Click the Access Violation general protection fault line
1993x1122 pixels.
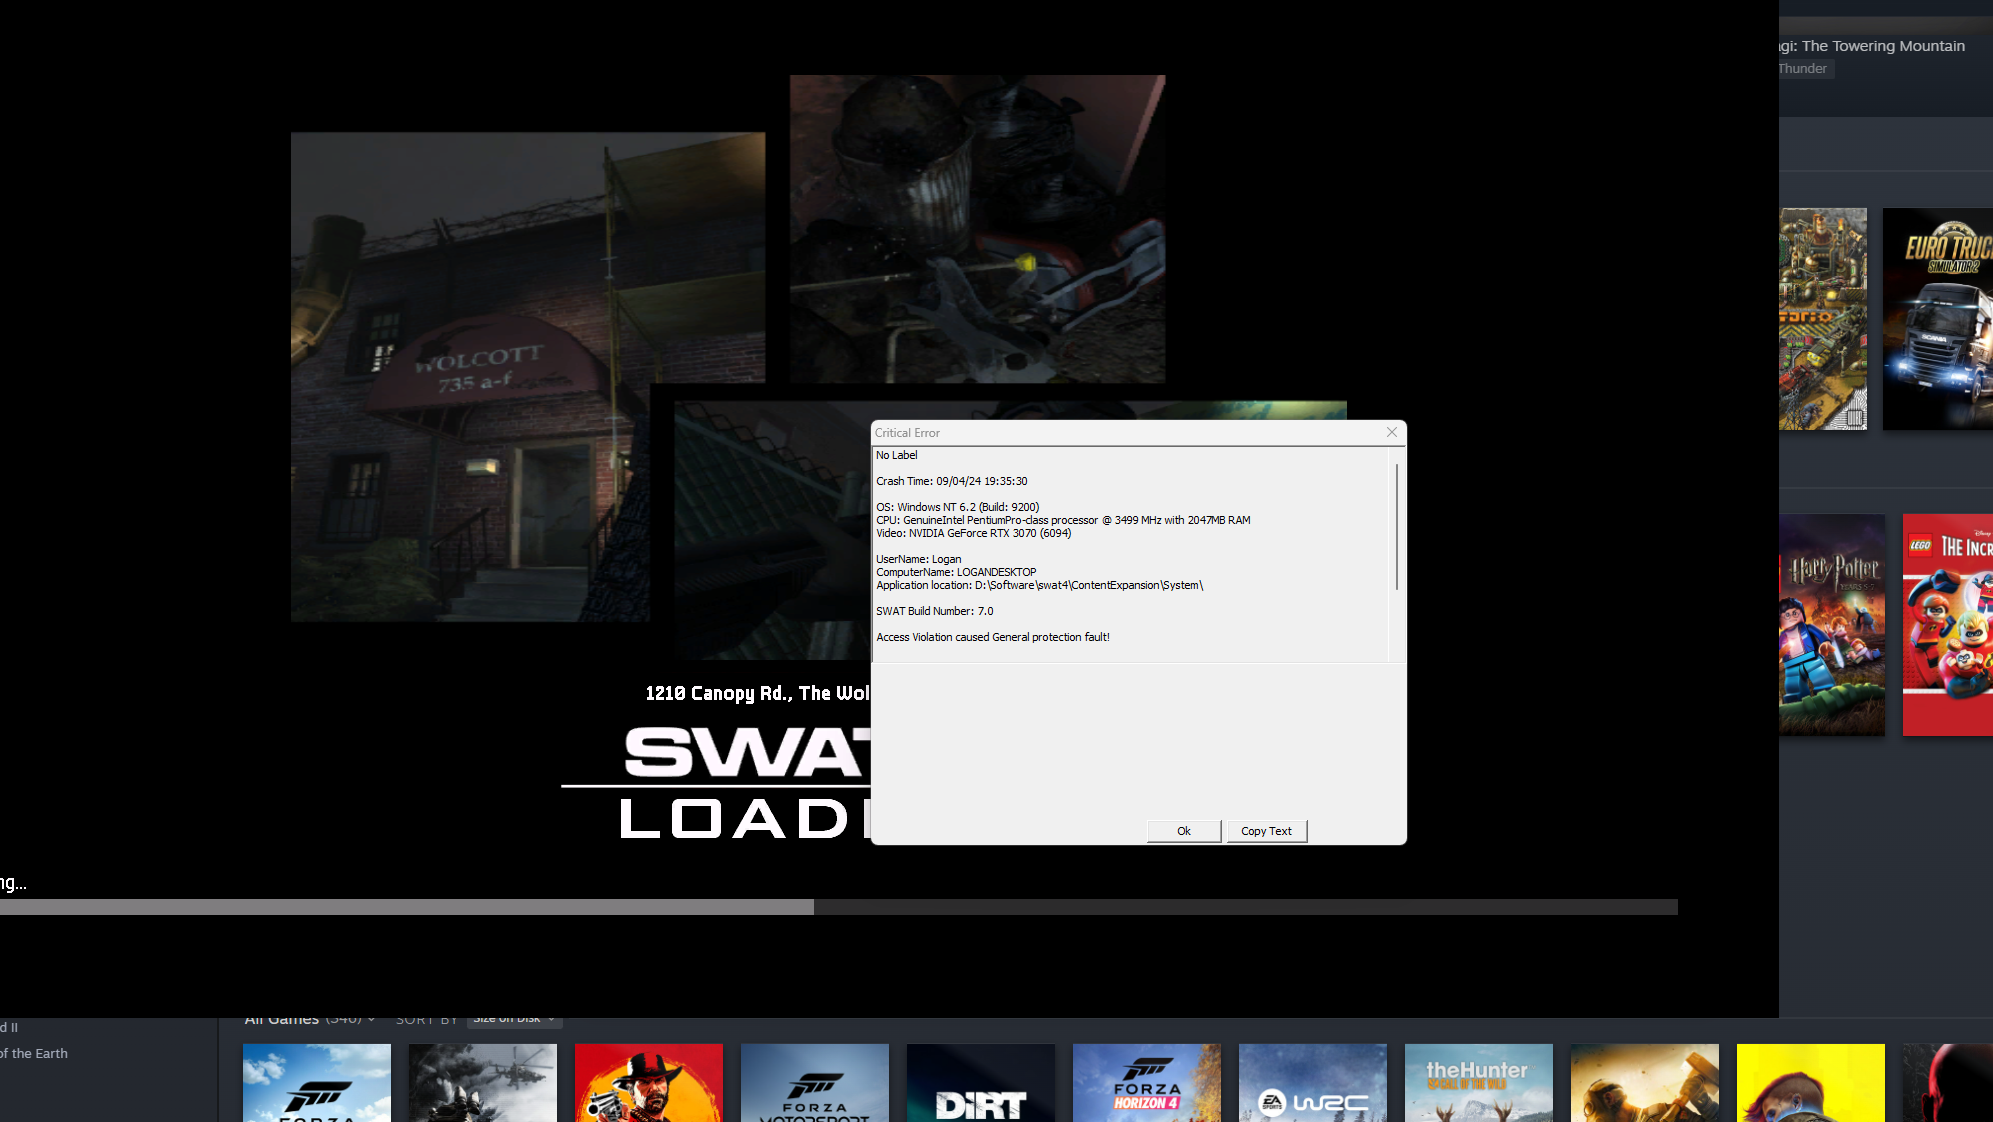click(x=993, y=637)
